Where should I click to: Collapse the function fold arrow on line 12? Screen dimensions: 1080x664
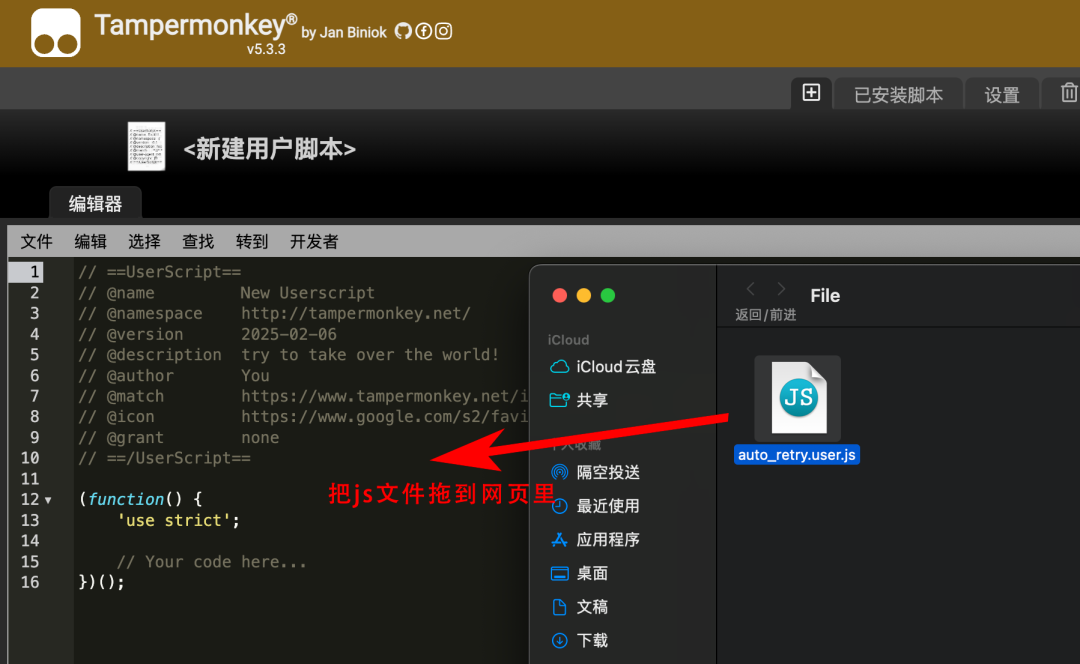coord(48,500)
